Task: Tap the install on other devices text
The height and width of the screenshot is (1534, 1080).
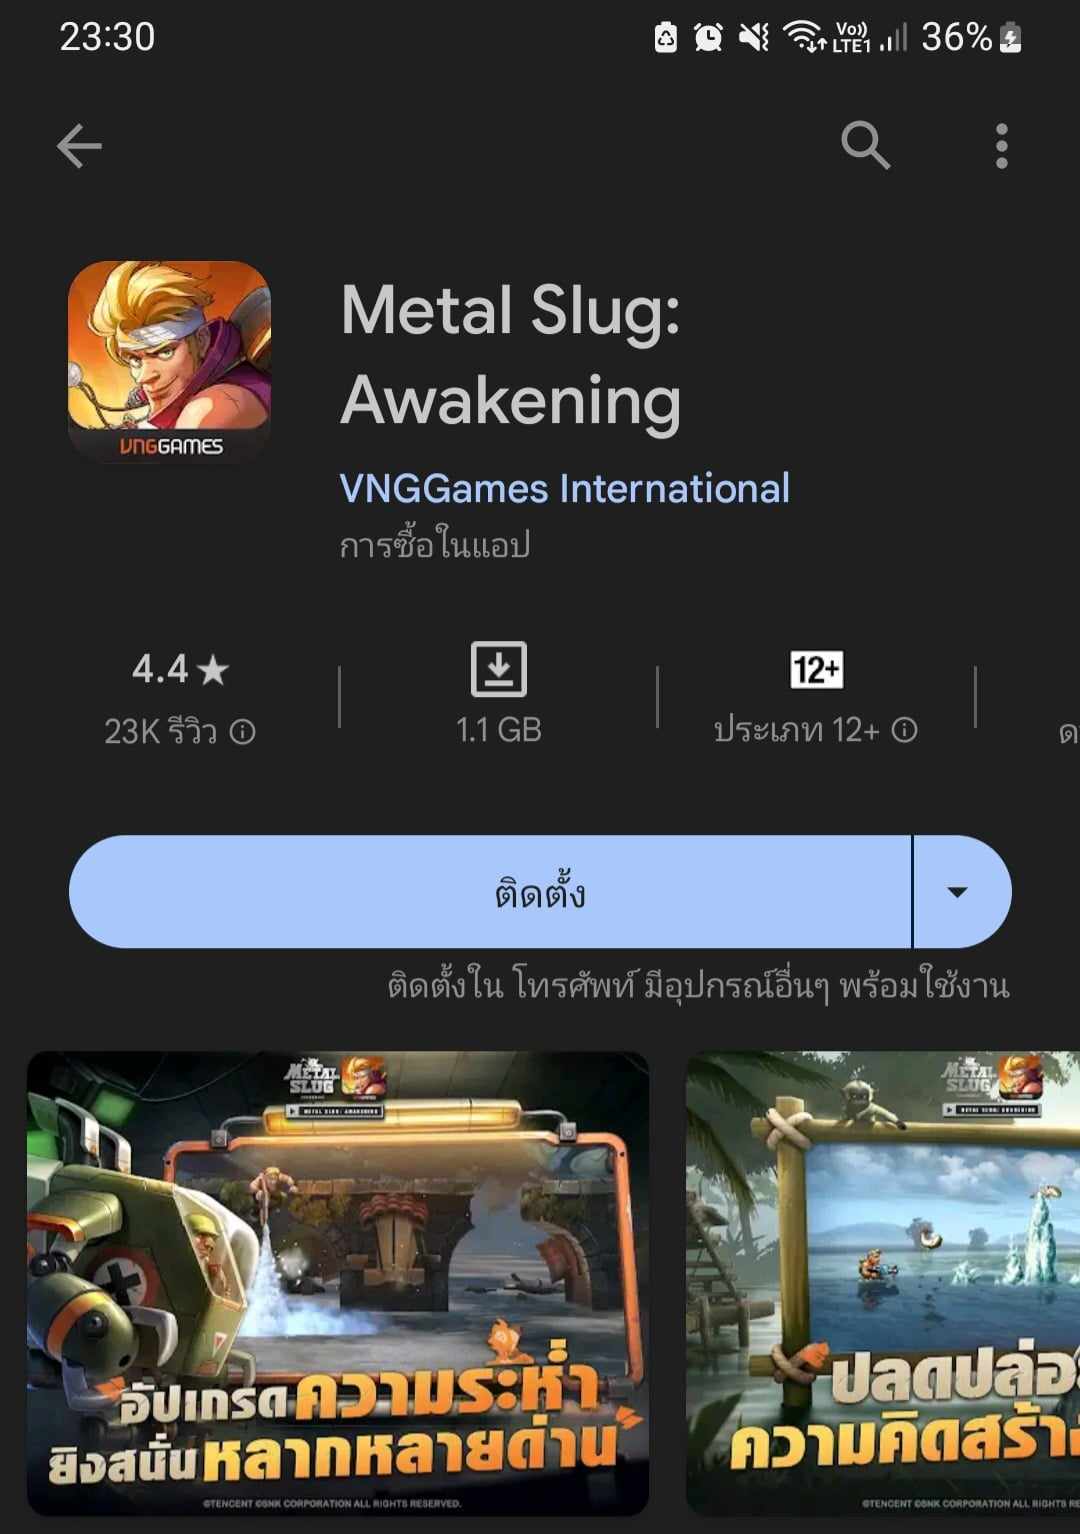Action: tap(698, 986)
